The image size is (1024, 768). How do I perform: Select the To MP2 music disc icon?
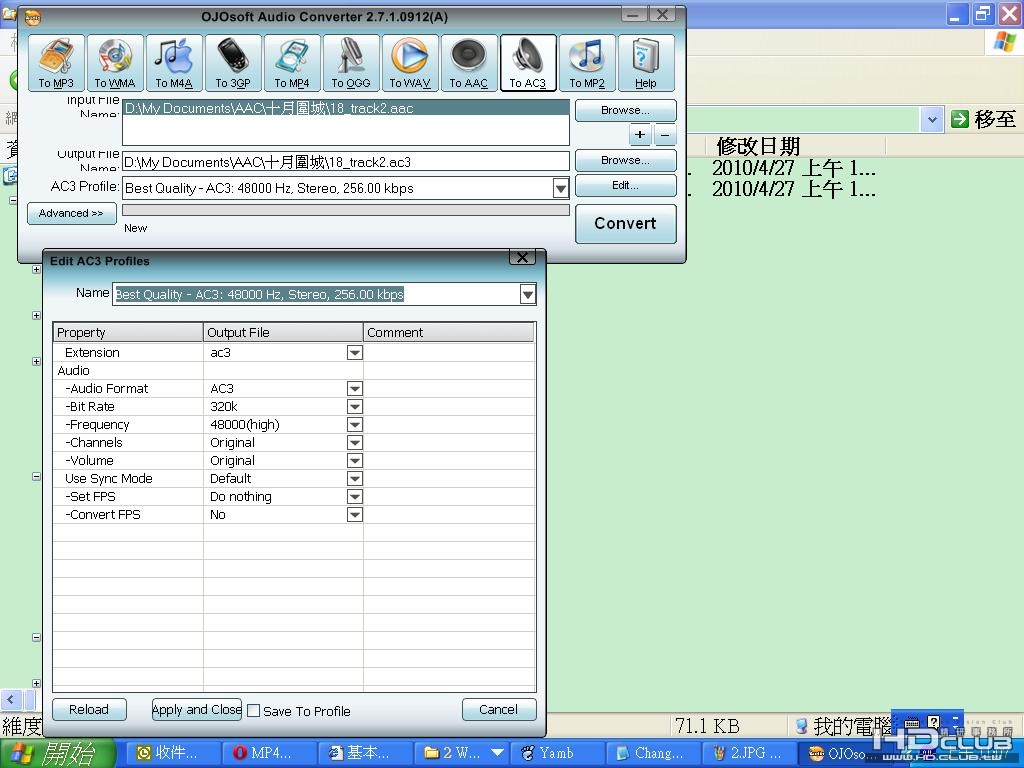point(587,63)
